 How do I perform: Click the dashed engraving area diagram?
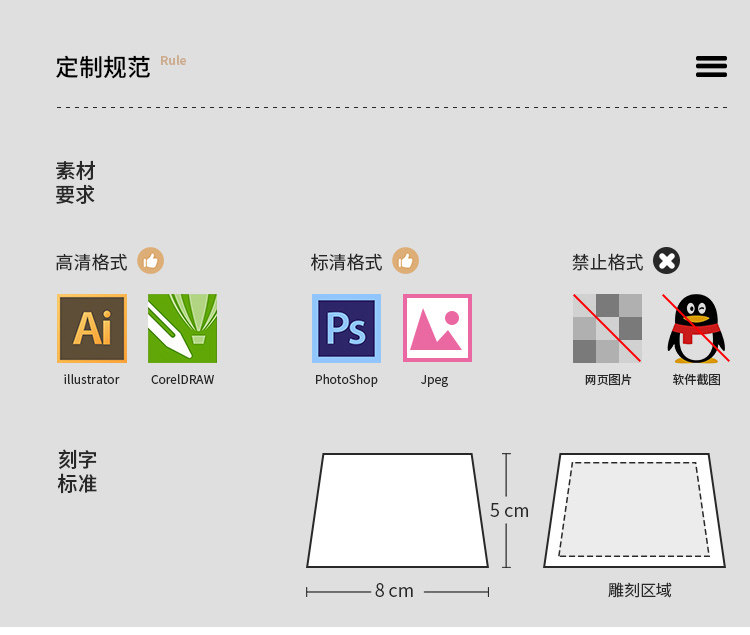[x=635, y=510]
